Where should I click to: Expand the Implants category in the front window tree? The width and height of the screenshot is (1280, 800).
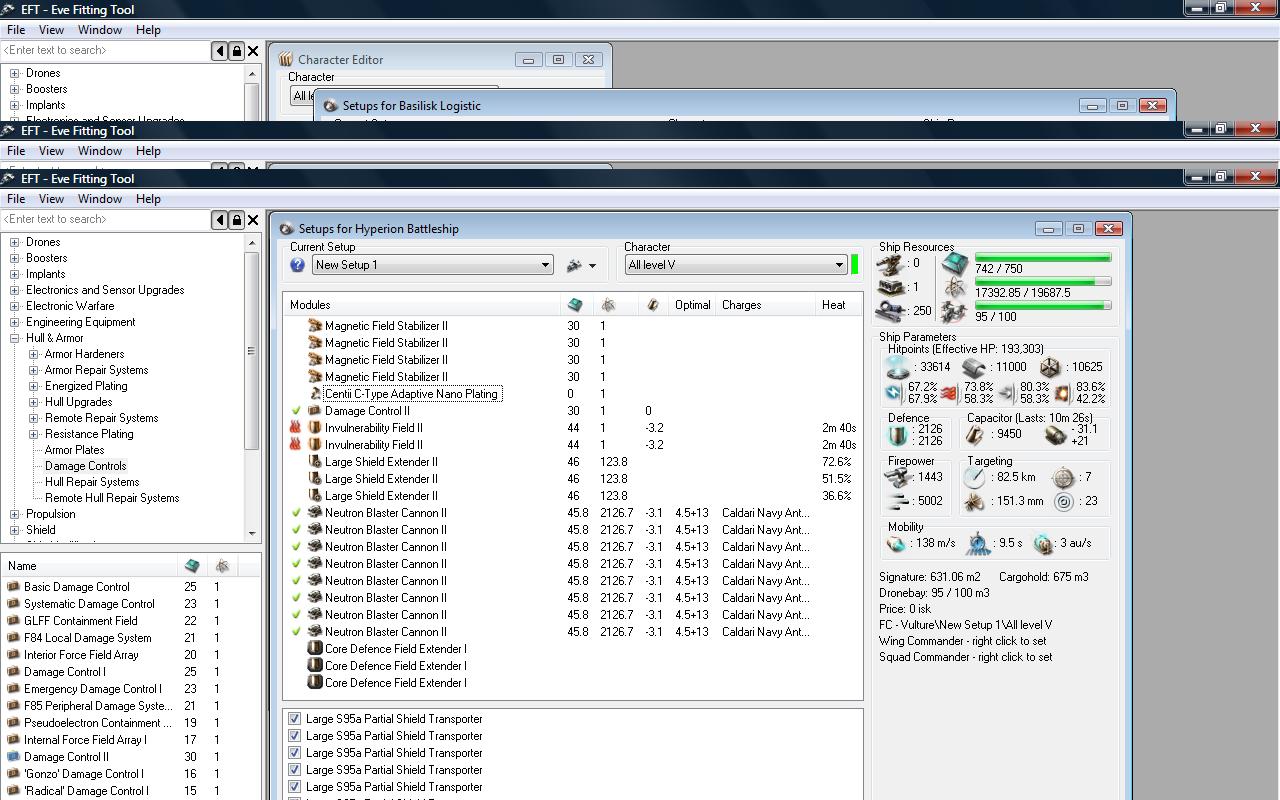(14, 274)
